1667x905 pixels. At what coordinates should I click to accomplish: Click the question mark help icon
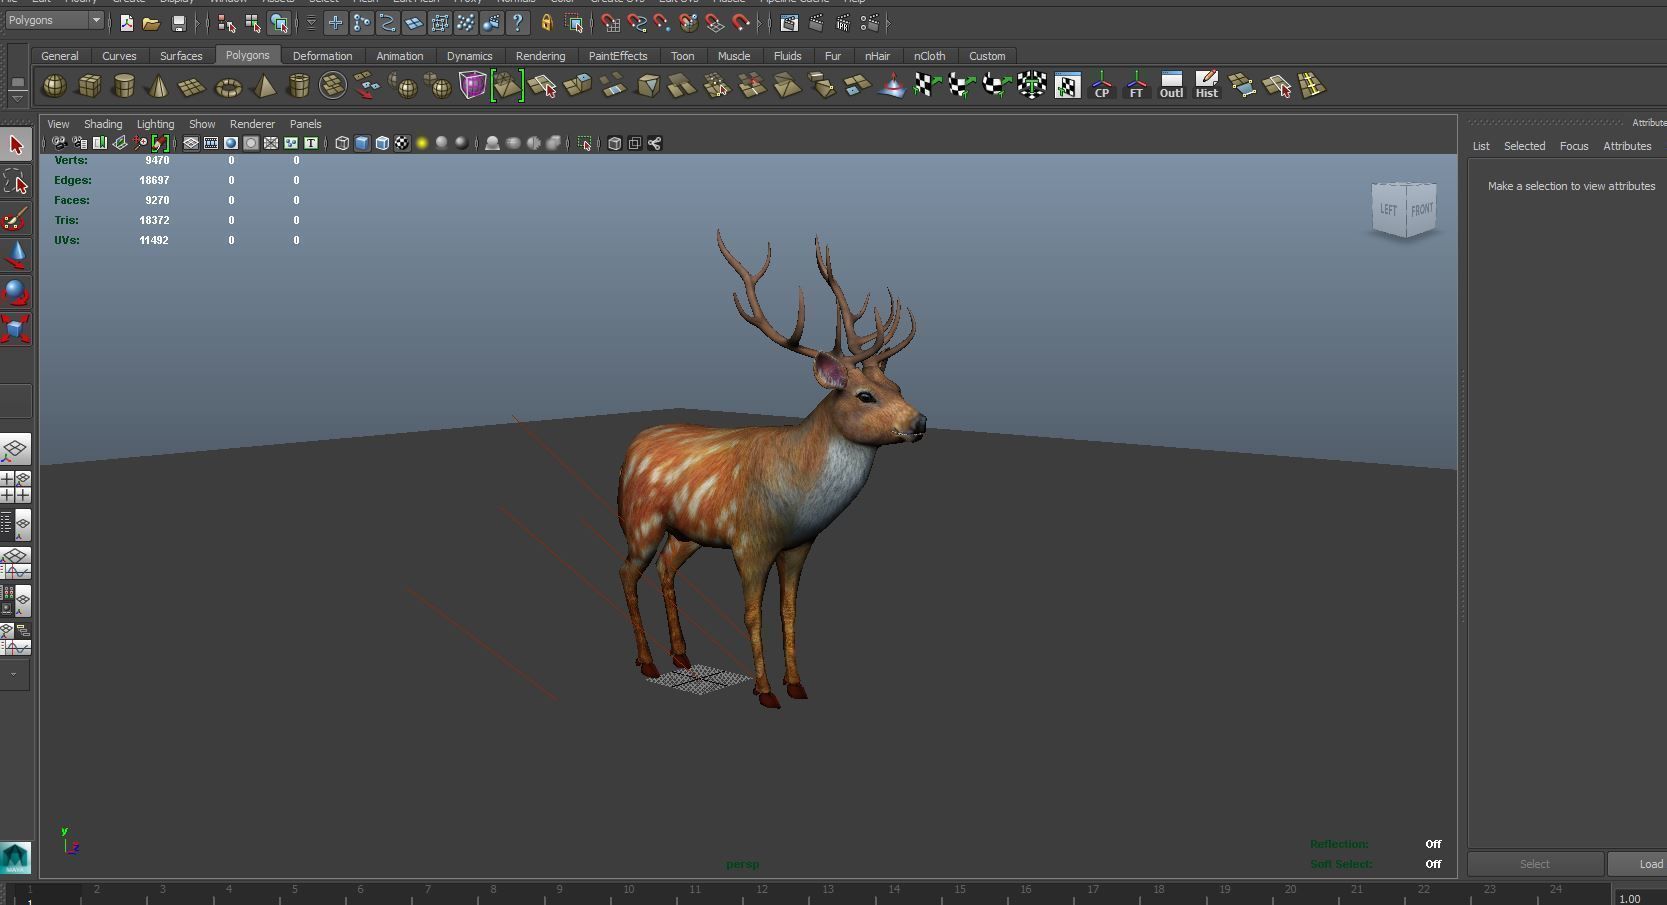[x=517, y=23]
